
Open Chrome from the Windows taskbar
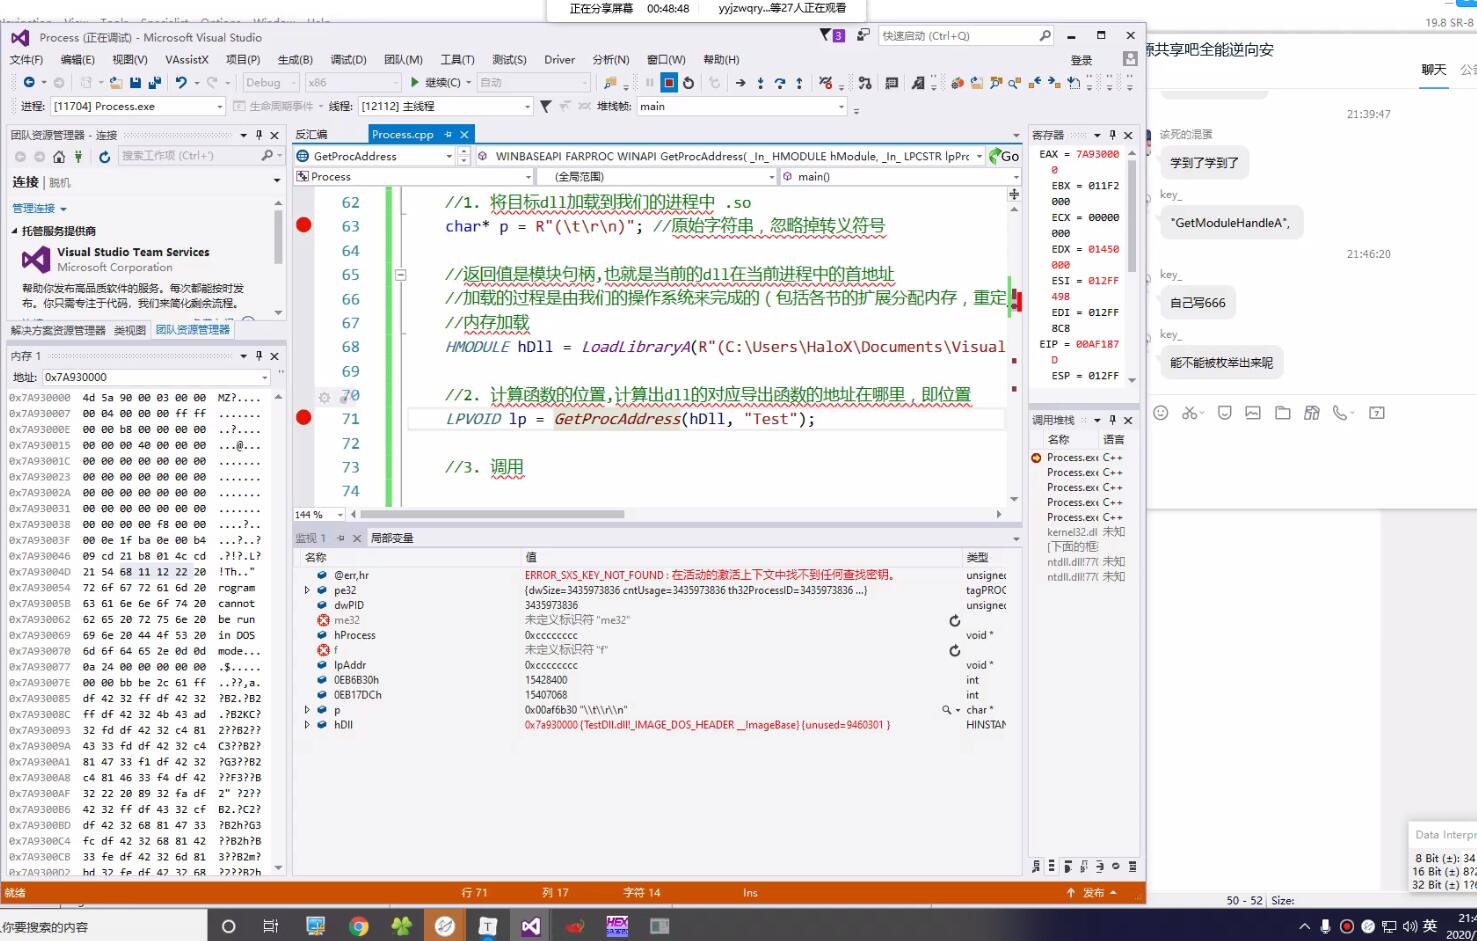pyautogui.click(x=358, y=926)
